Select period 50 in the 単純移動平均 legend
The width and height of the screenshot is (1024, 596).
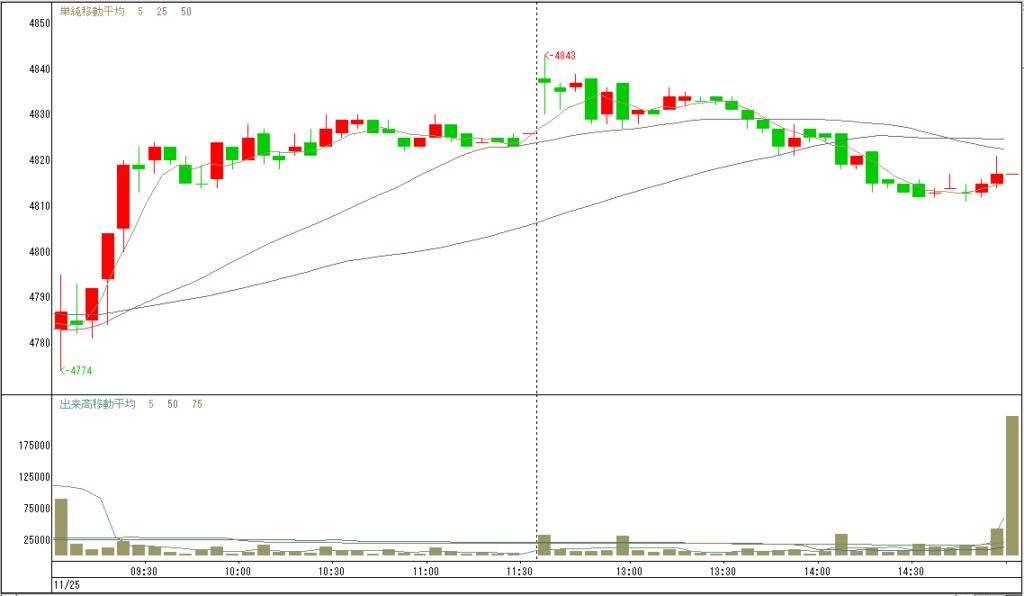(x=186, y=12)
